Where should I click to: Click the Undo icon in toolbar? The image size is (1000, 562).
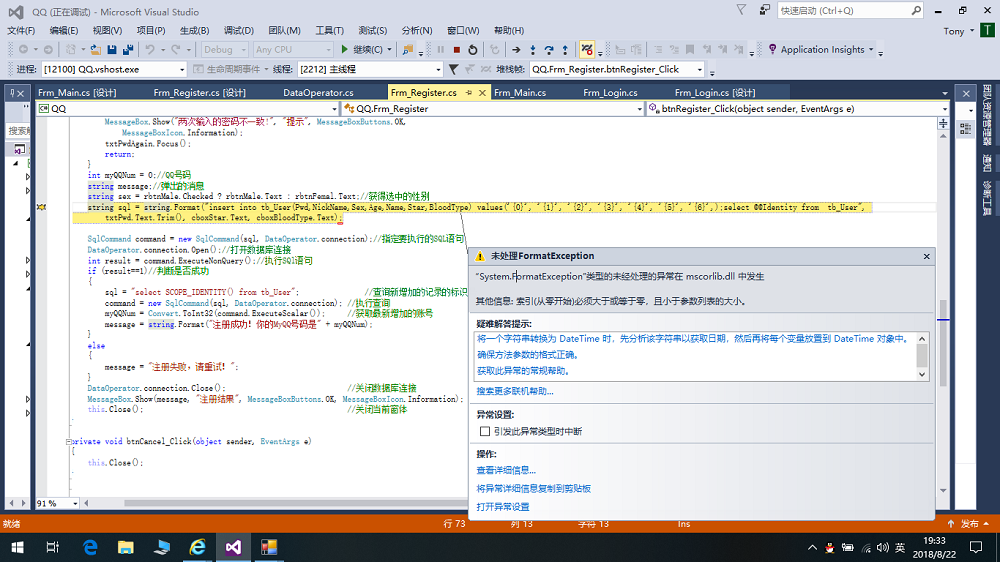[x=150, y=50]
